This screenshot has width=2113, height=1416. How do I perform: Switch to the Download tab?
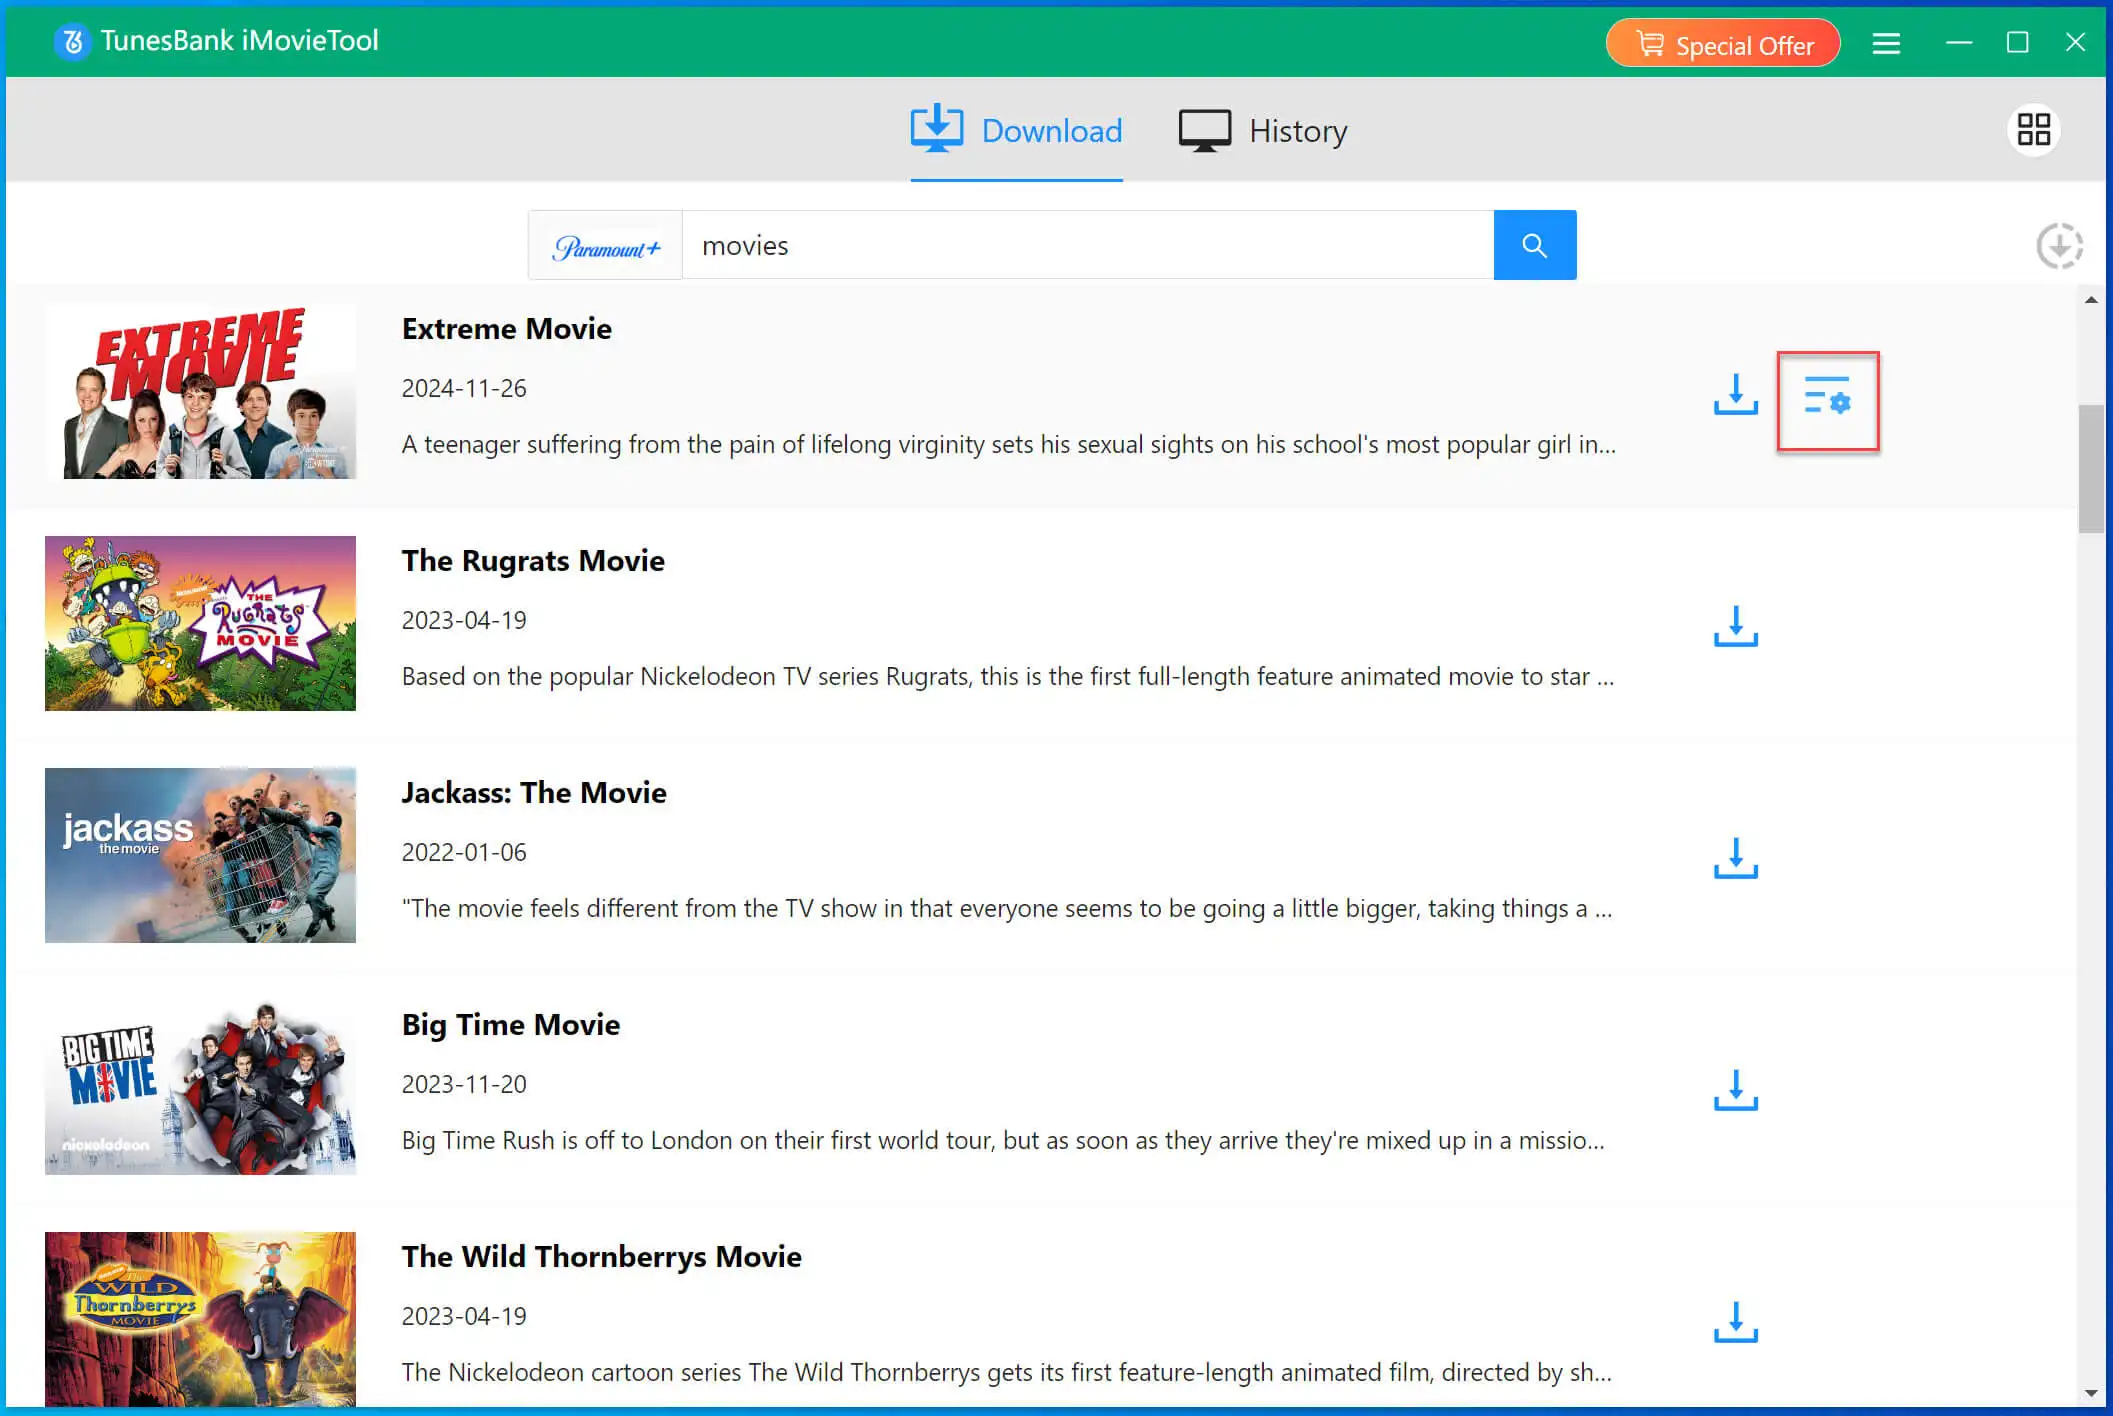click(1016, 130)
